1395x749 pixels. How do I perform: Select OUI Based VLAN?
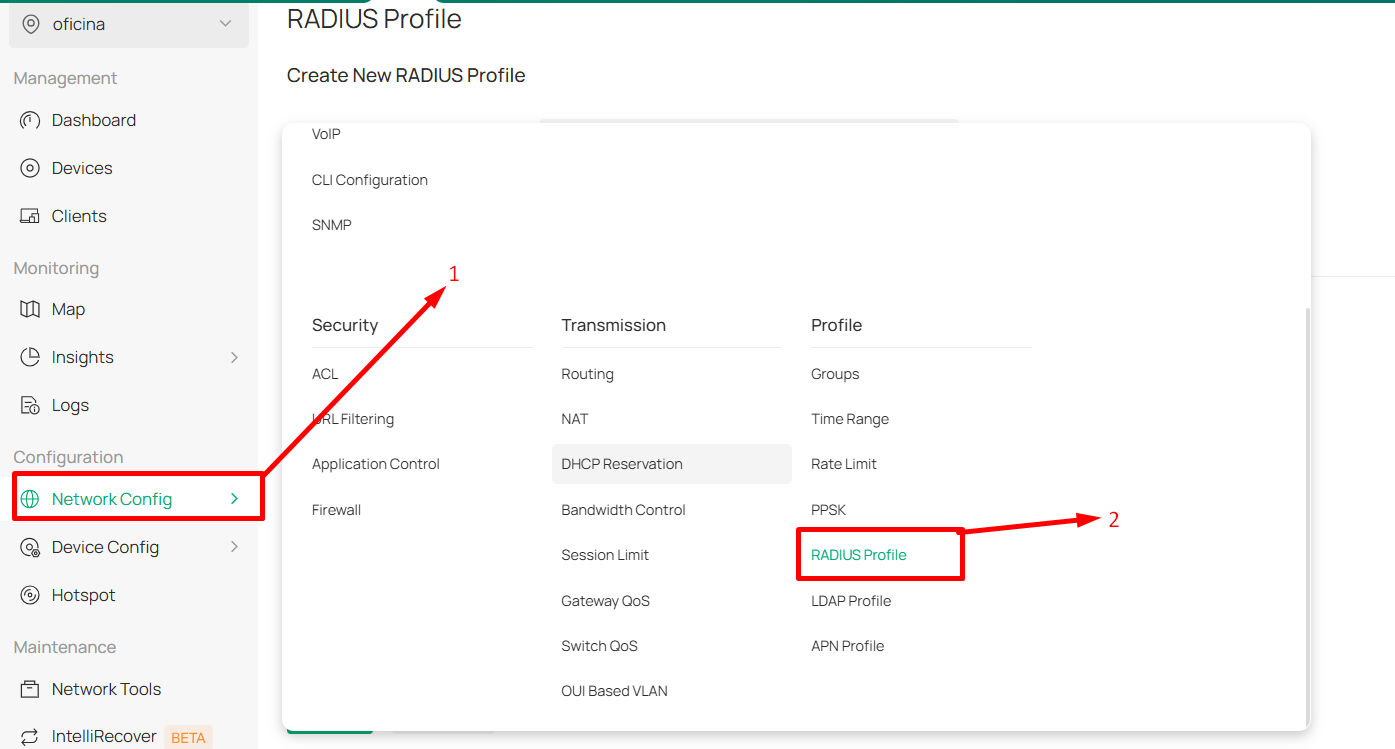point(614,691)
